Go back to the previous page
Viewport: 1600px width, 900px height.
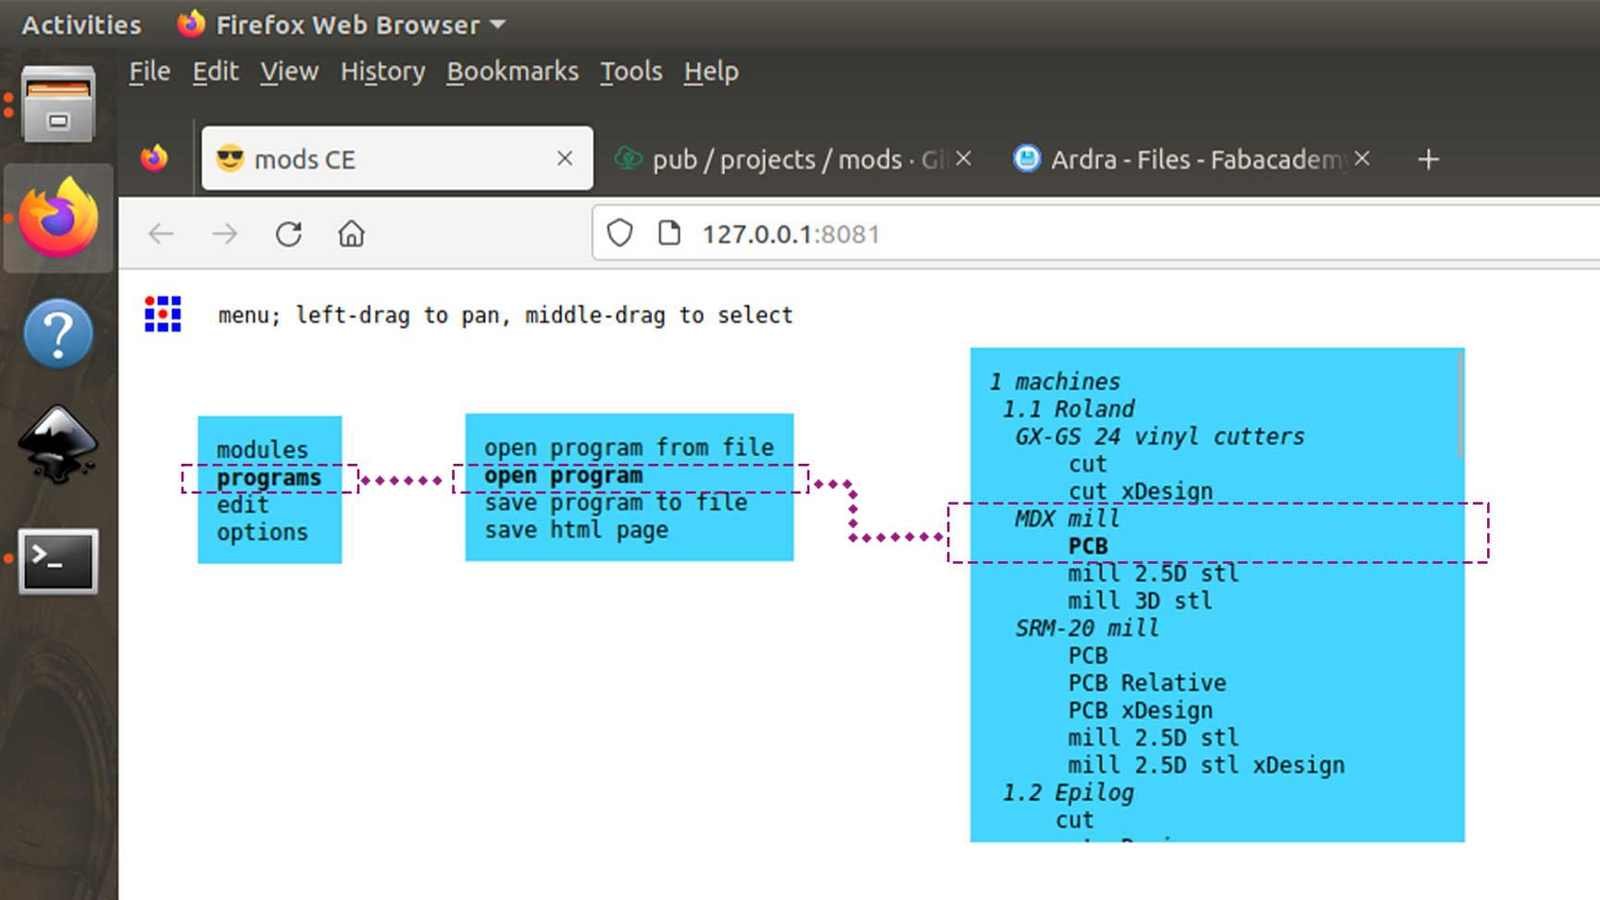tap(161, 234)
